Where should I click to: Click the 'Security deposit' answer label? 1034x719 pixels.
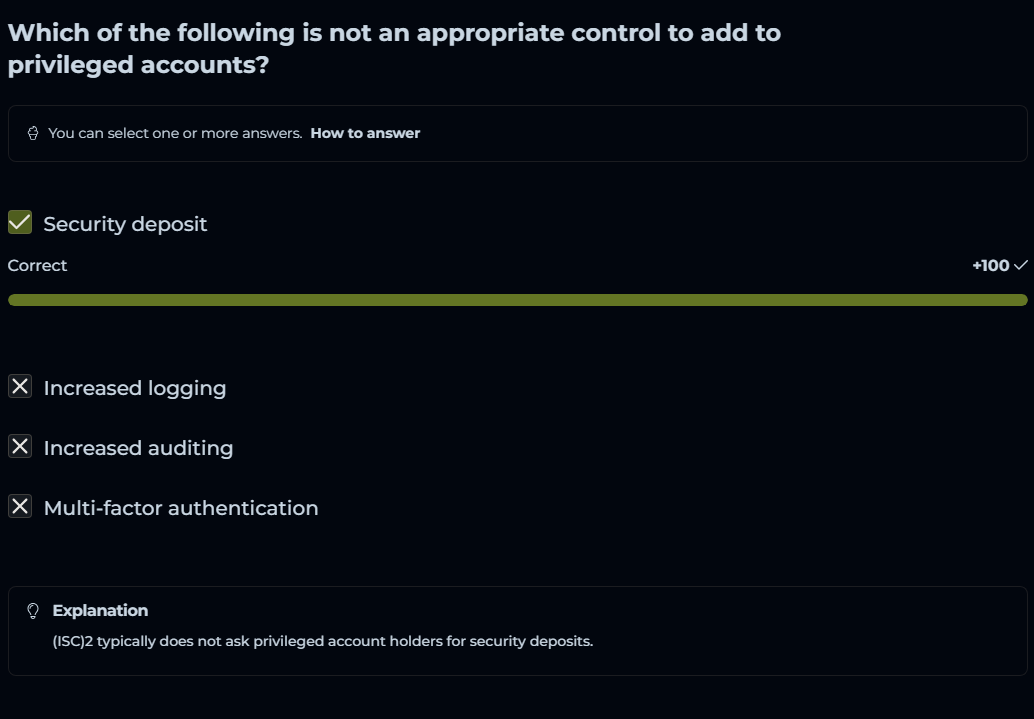coord(125,224)
